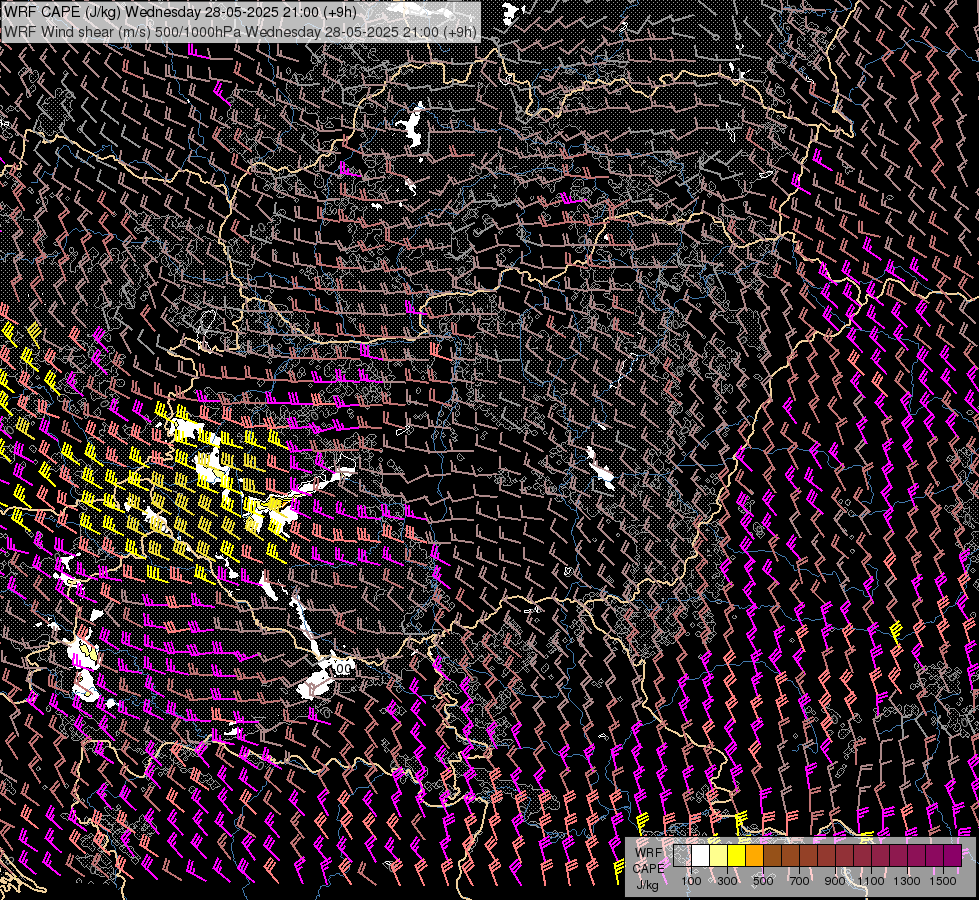
Task: Select the white CAPE legend swatch
Action: (701, 855)
